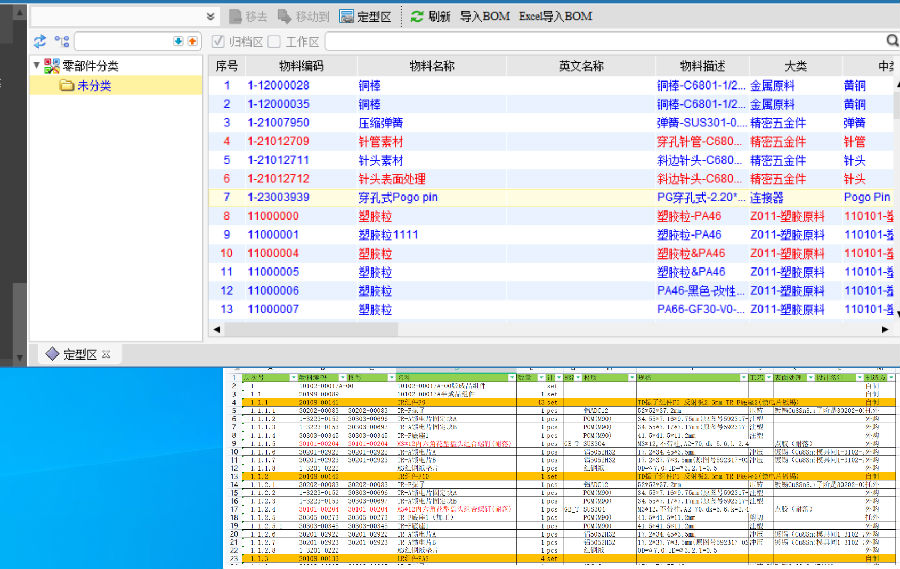Close the 定型区 tab with its X
Image resolution: width=900 pixels, height=569 pixels.
click(x=105, y=354)
